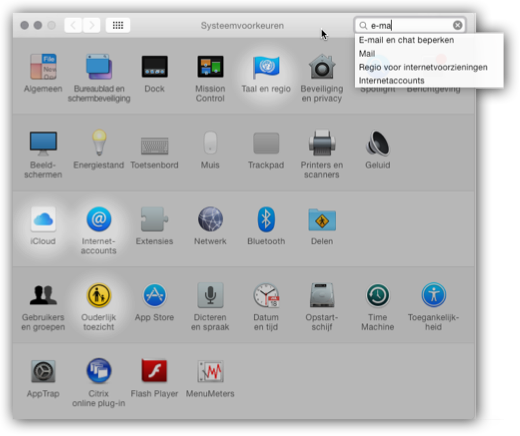The height and width of the screenshot is (436, 520).
Task: Open Muis preferences
Action: pos(210,143)
